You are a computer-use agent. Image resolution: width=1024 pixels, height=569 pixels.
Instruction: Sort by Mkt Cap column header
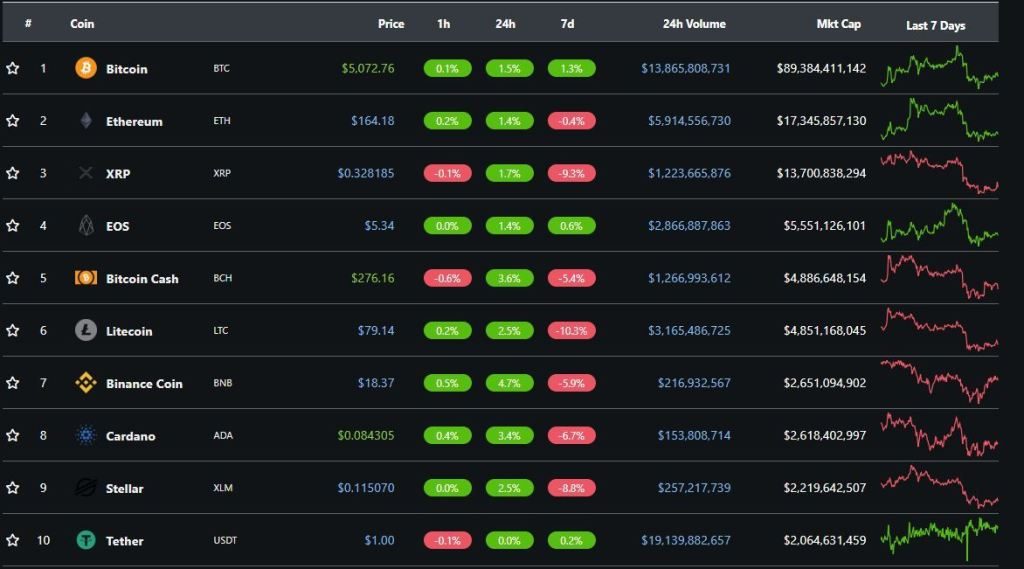(839, 24)
